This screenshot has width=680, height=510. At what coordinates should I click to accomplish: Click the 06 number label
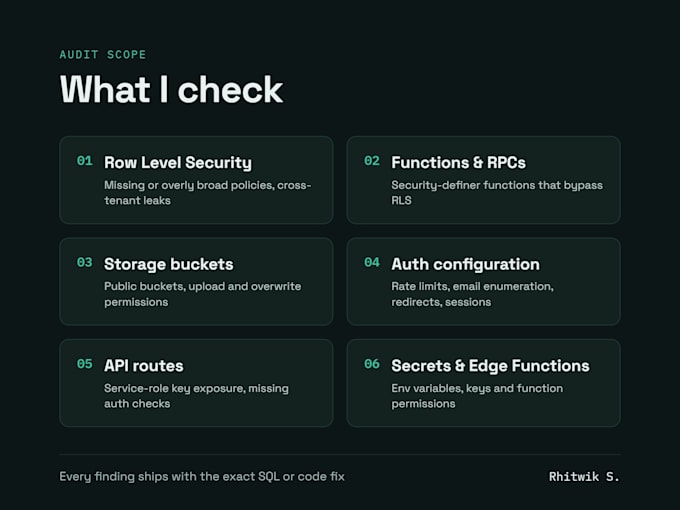tap(372, 364)
